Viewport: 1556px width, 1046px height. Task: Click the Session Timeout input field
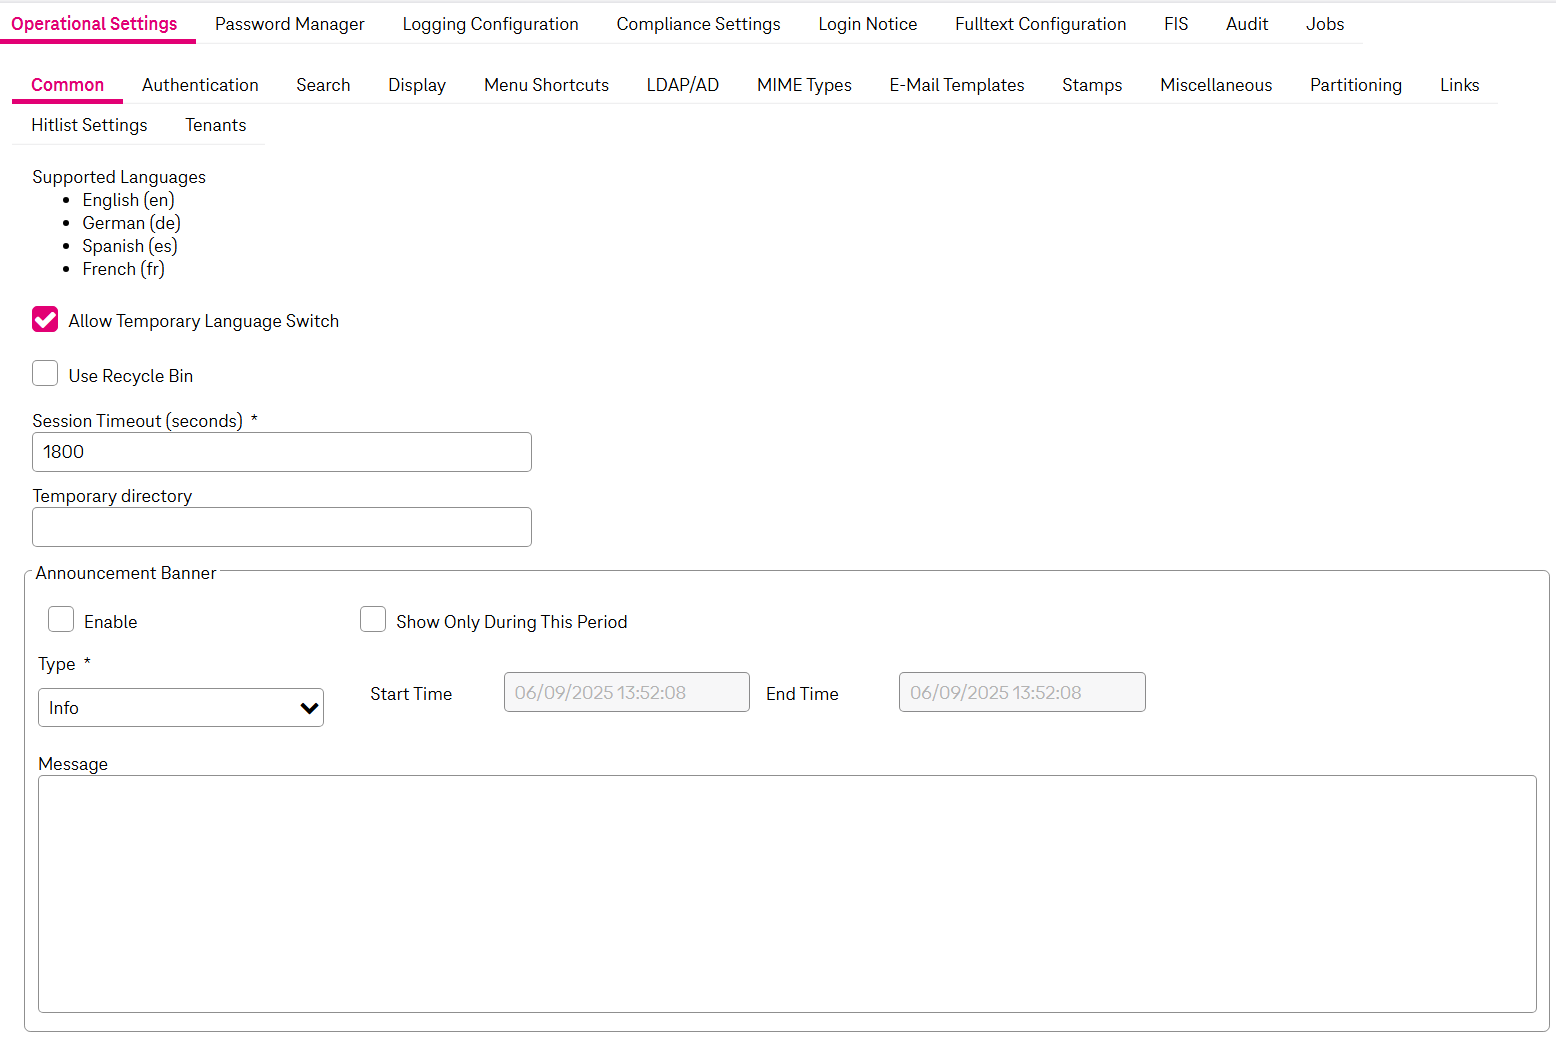(x=282, y=452)
